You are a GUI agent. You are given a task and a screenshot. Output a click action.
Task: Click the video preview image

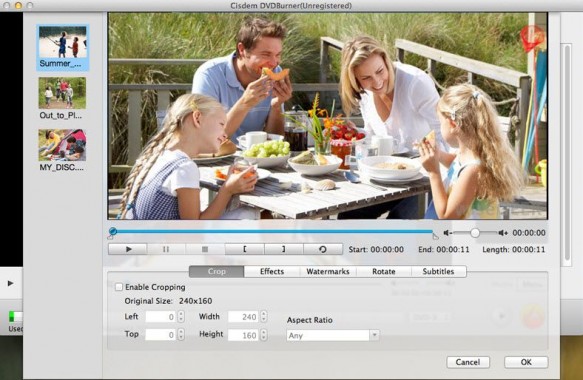click(x=328, y=116)
